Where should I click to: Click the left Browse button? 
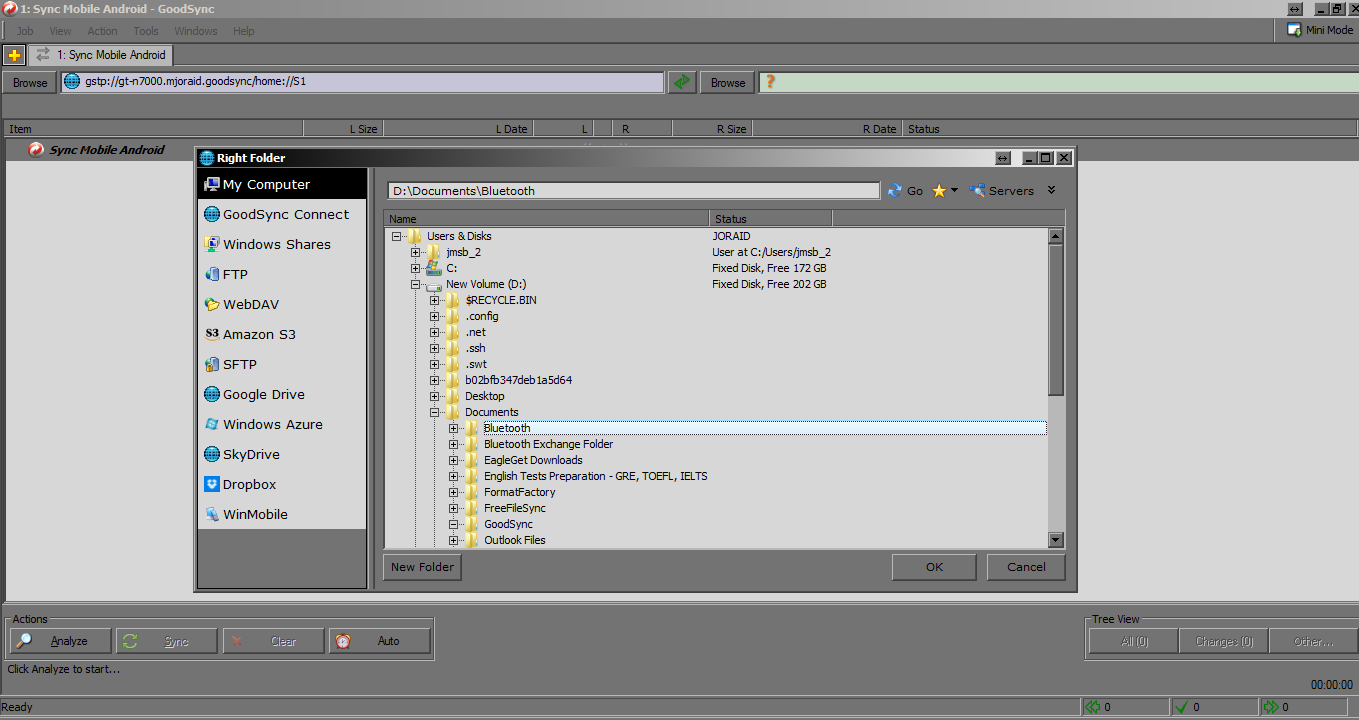pos(30,82)
